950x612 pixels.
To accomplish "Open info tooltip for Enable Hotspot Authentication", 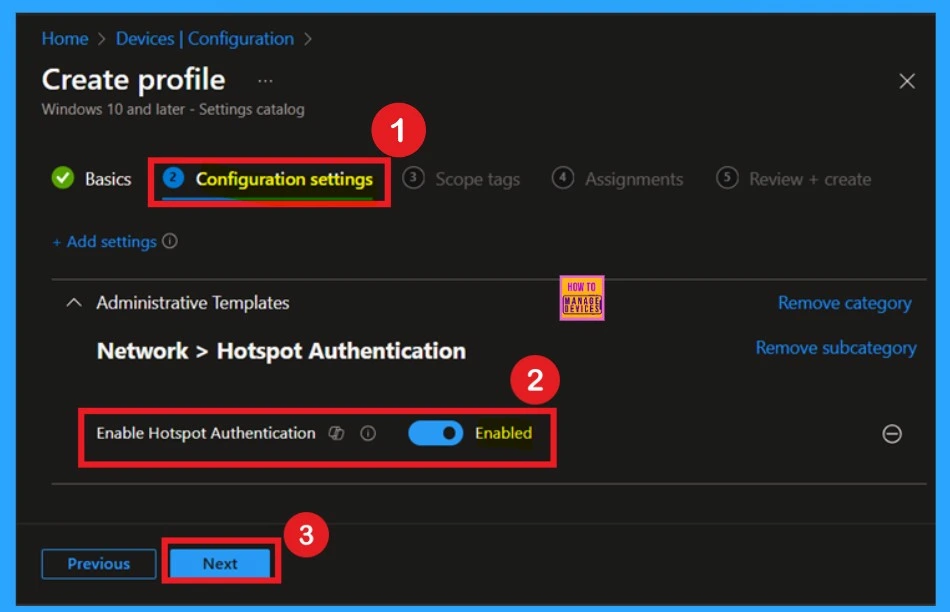I will [x=368, y=433].
